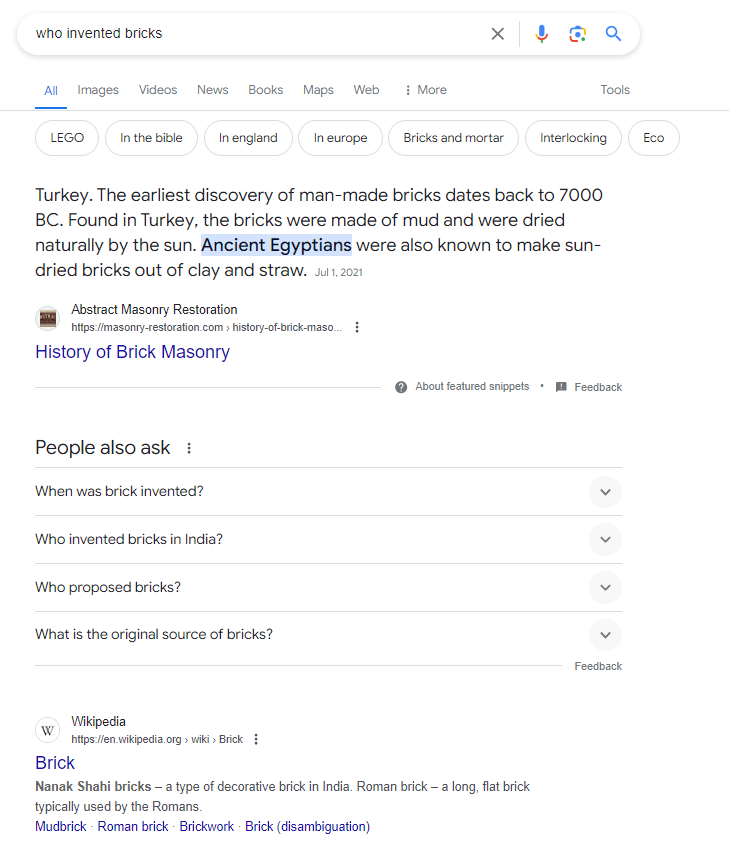
Task: Open options menu for Abstract Masonry result
Action: 357,327
